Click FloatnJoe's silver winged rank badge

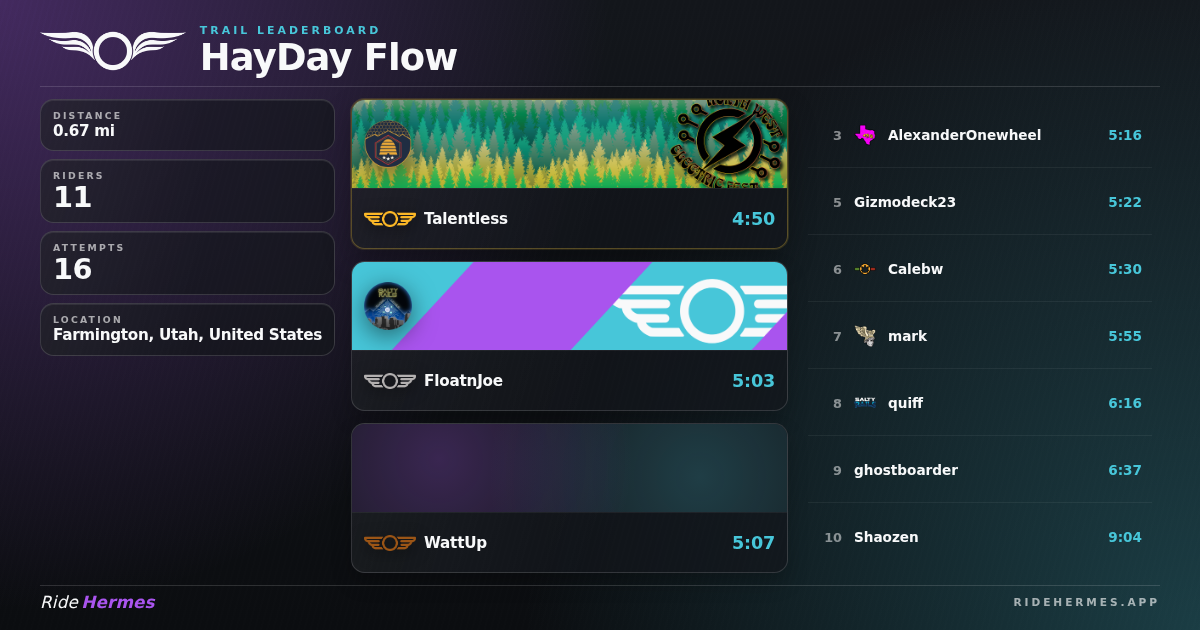(390, 381)
